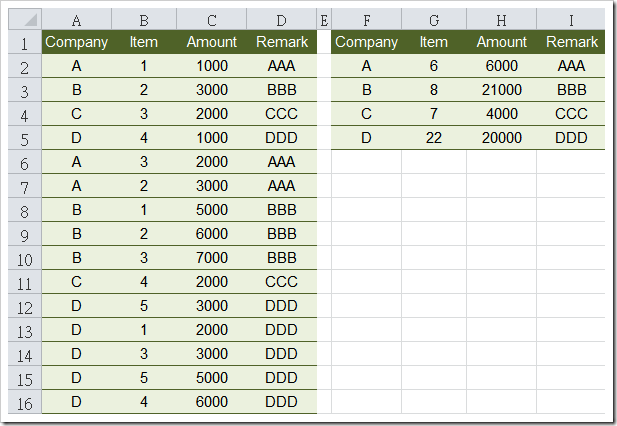Select column H header
Viewport: 617px width, 426px height.
[x=501, y=19]
